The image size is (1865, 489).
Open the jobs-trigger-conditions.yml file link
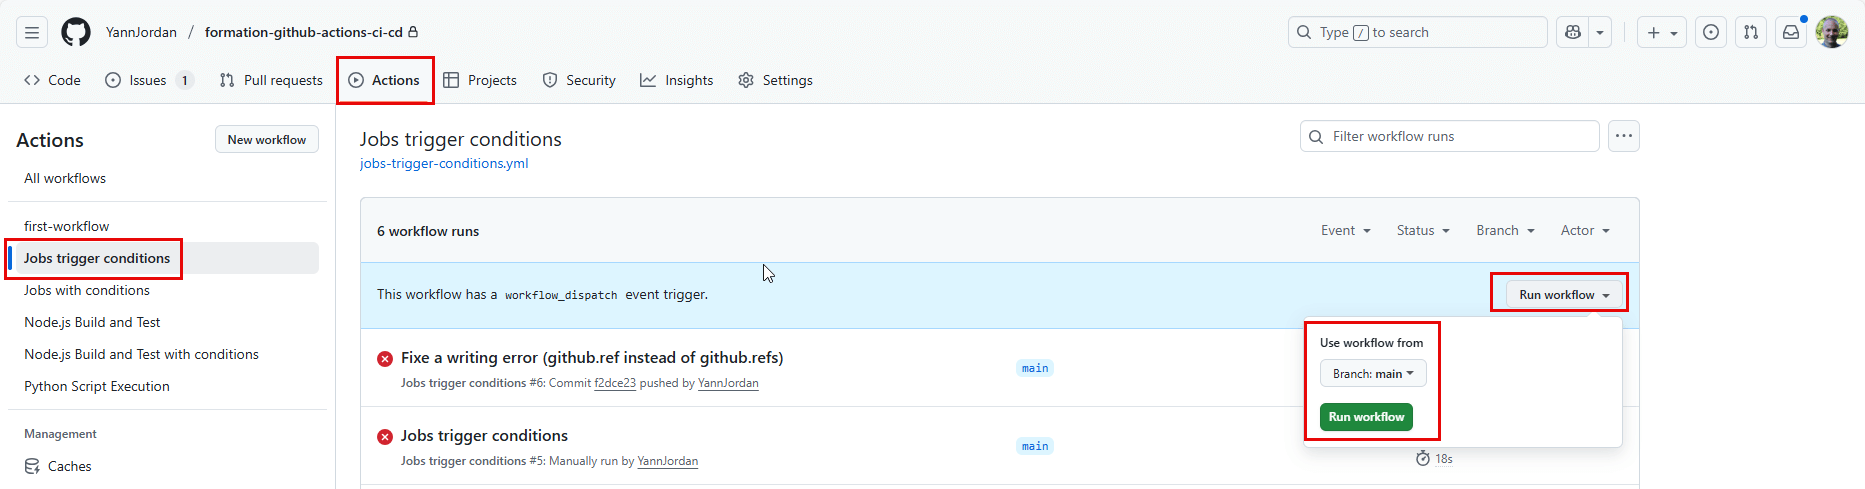click(x=444, y=163)
